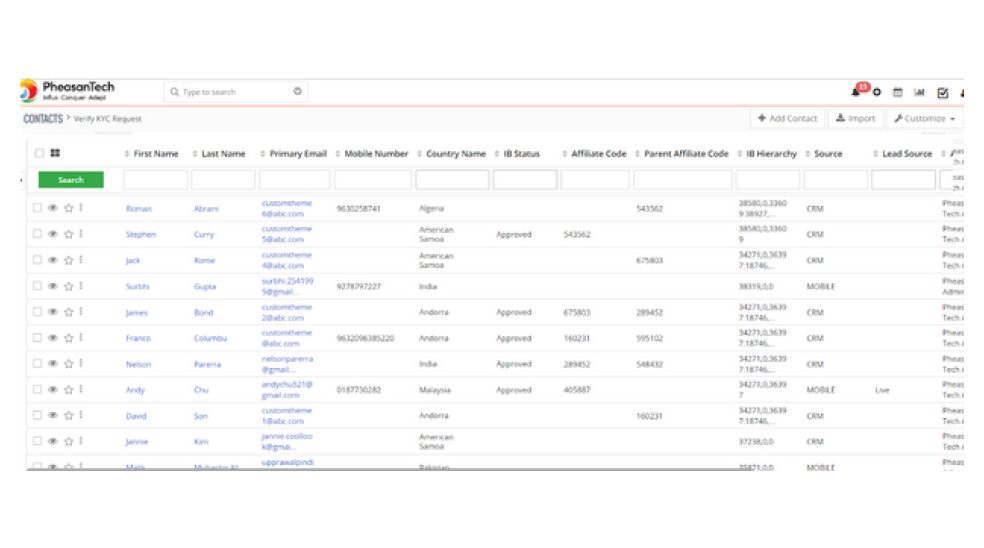Screen dimensions: 984x548
Task: Sort by the First Name column
Action: click(x=155, y=154)
